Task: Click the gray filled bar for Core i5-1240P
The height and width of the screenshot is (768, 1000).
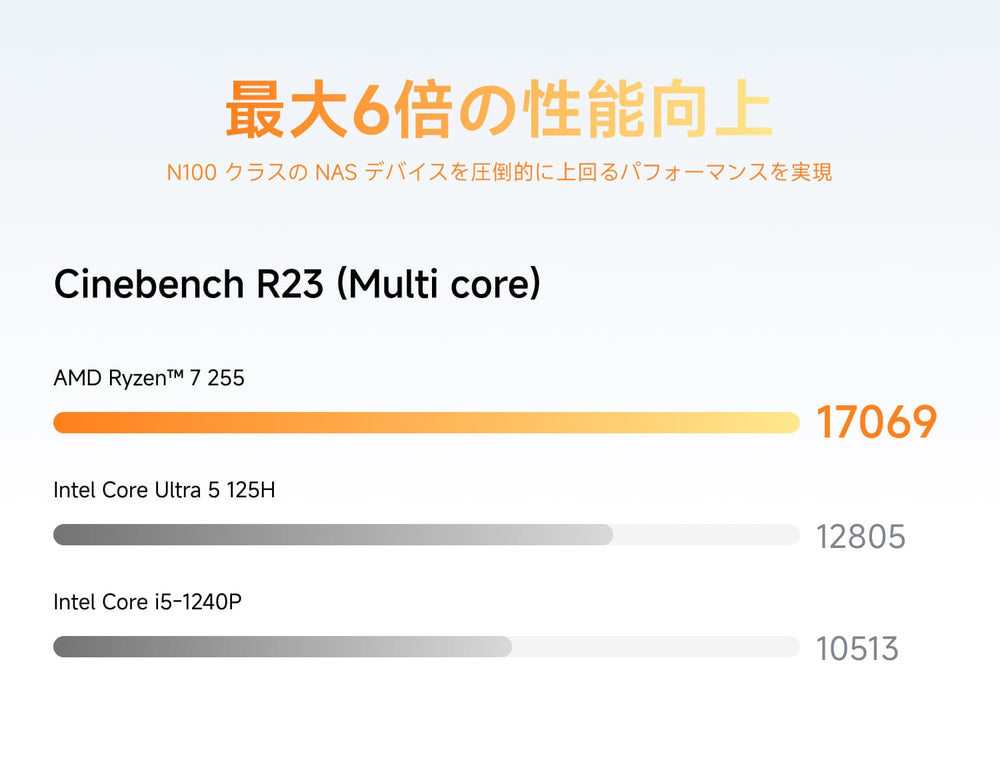Action: [280, 647]
